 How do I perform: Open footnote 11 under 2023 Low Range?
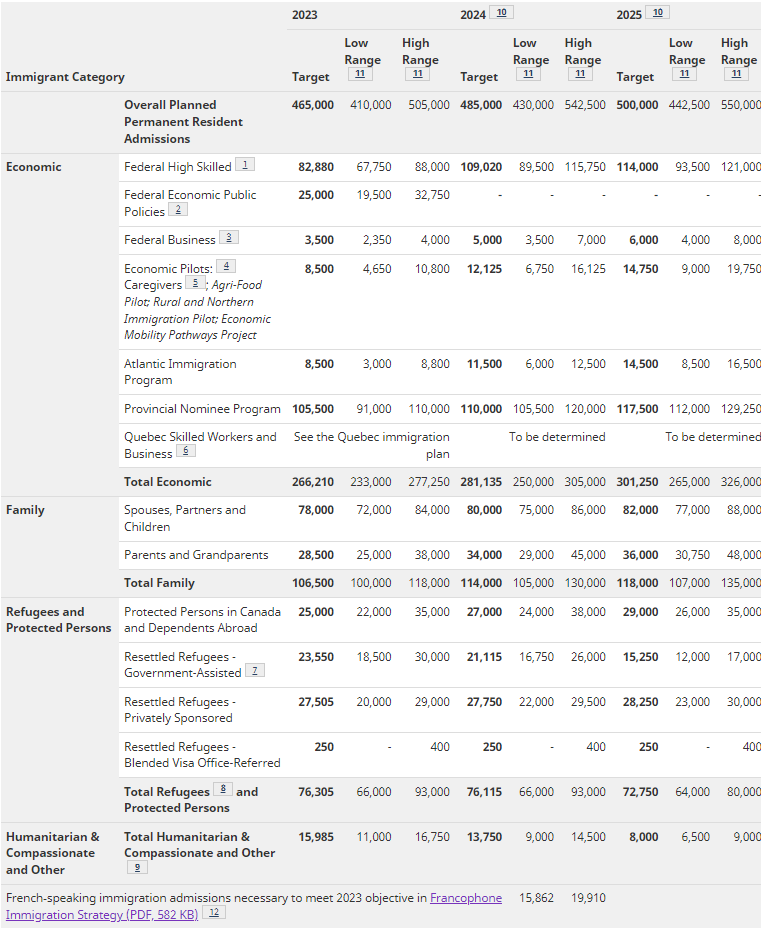click(x=360, y=74)
